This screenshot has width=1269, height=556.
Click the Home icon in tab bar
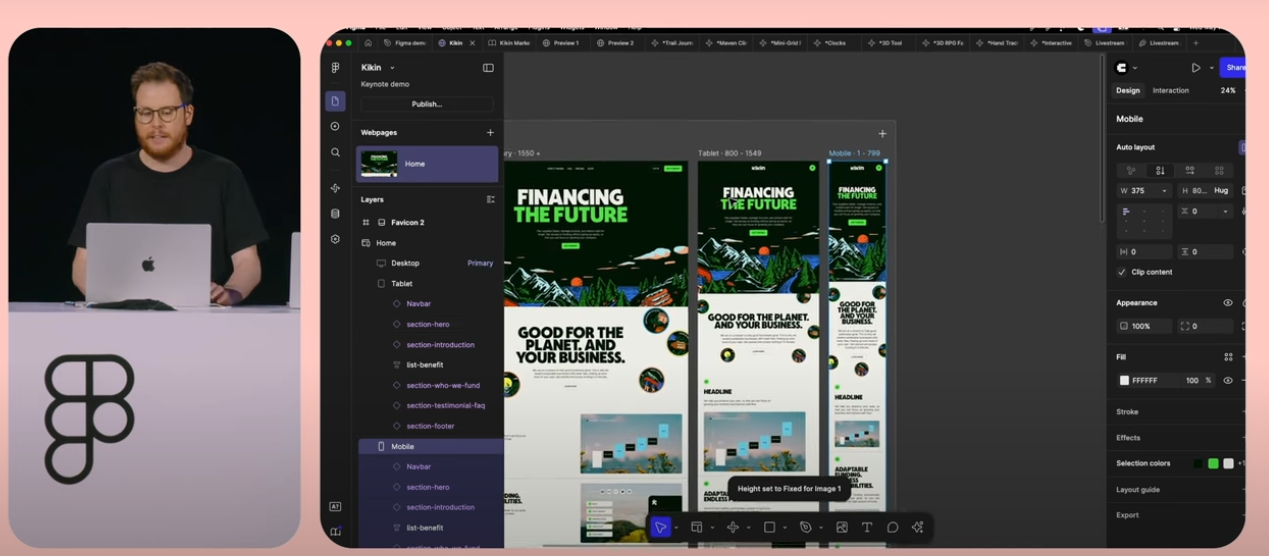[368, 43]
